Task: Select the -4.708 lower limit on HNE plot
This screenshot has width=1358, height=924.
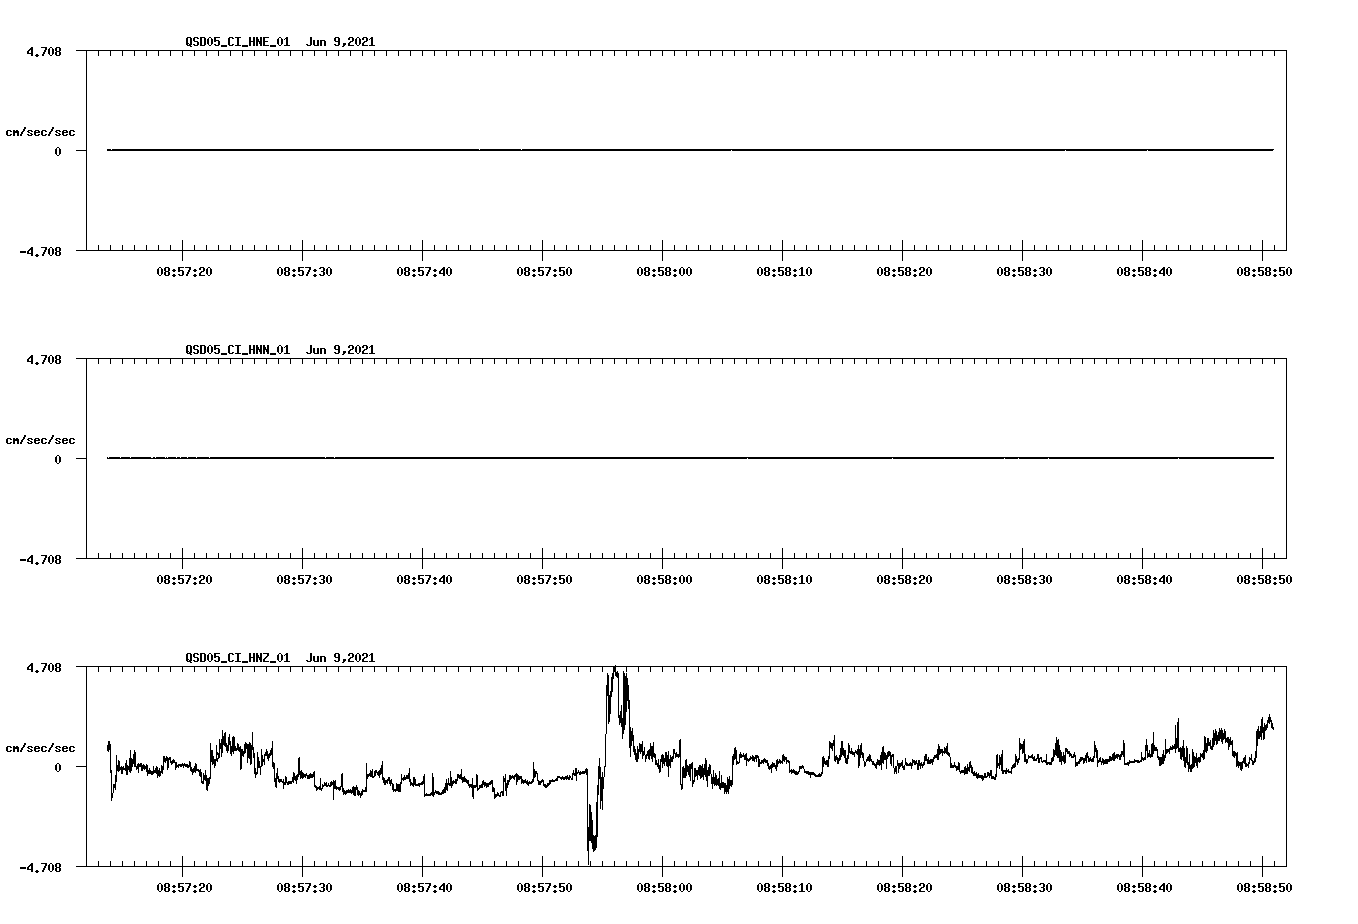Action: pos(41,251)
